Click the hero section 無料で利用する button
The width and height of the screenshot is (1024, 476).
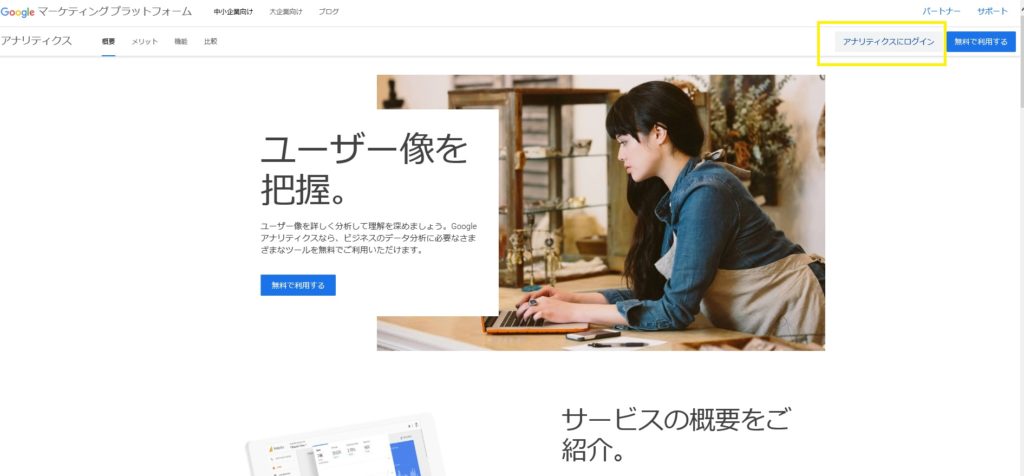[x=298, y=285]
